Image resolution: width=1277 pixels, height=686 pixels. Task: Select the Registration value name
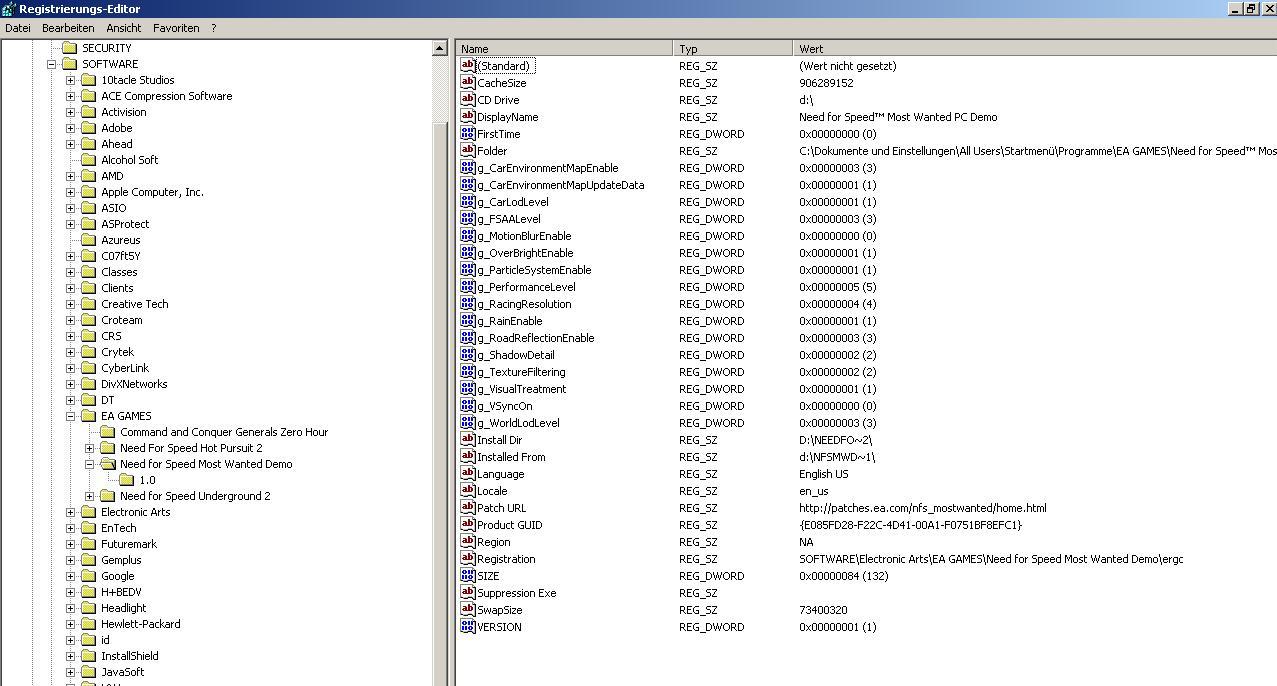[506, 559]
